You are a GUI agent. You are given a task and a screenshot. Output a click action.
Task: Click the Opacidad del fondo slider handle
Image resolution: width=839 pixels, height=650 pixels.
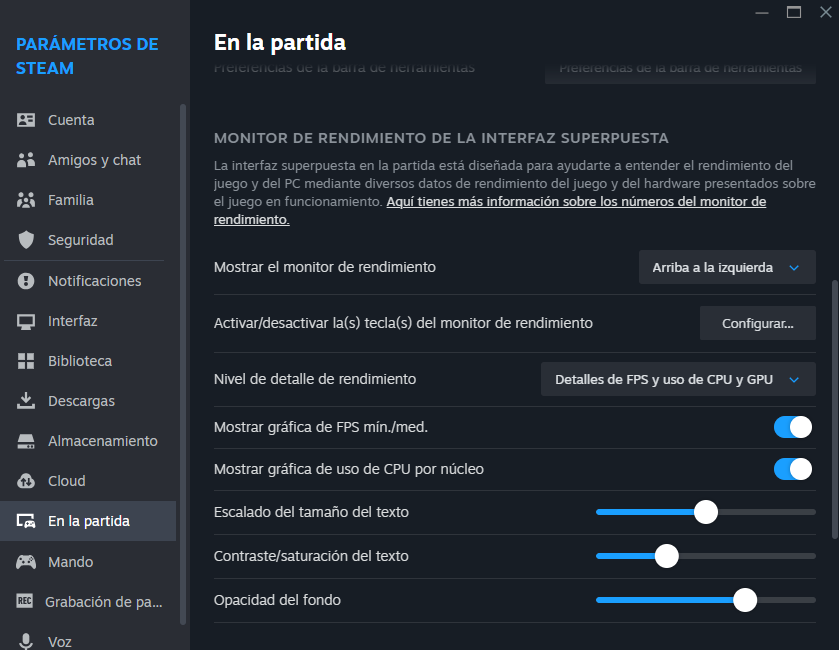coord(745,600)
